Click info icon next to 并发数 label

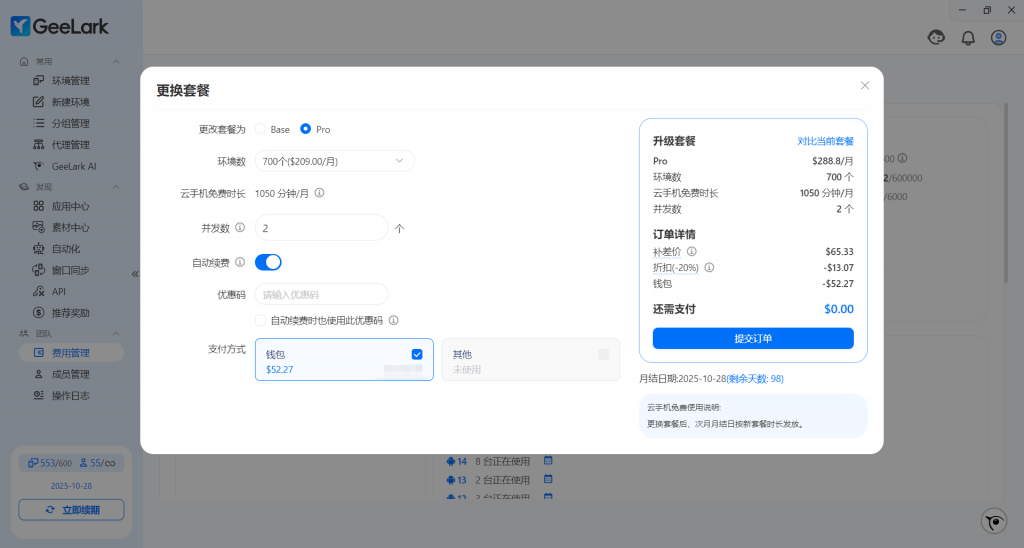240,228
